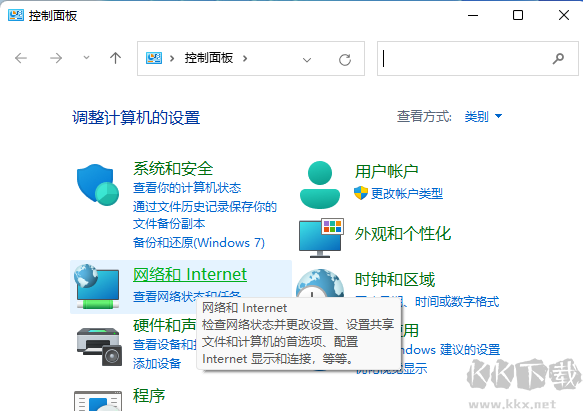This screenshot has height=411, width=583.
Task: Click the printer and camera hardware icon
Action: tap(99, 347)
